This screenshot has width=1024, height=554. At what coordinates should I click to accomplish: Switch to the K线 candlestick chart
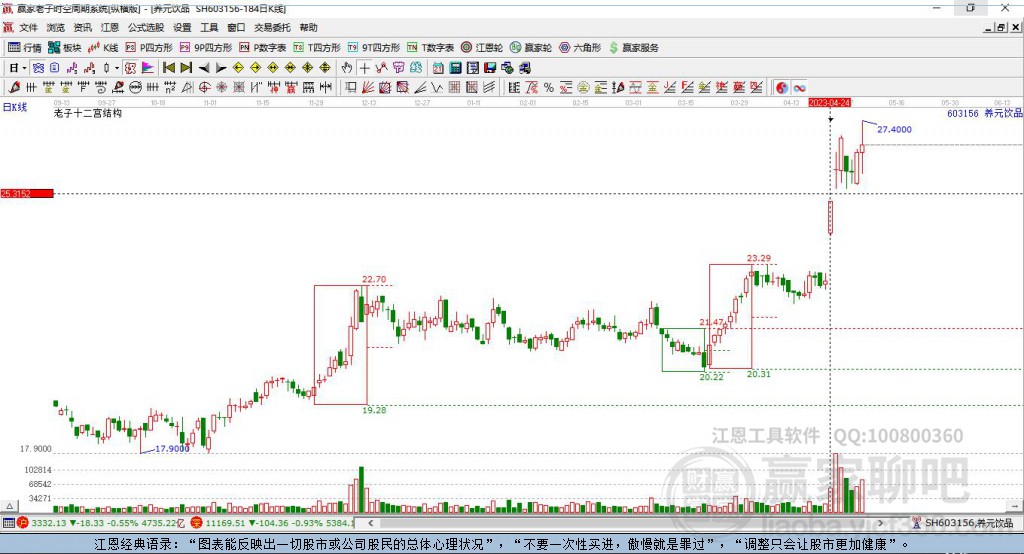pos(103,48)
